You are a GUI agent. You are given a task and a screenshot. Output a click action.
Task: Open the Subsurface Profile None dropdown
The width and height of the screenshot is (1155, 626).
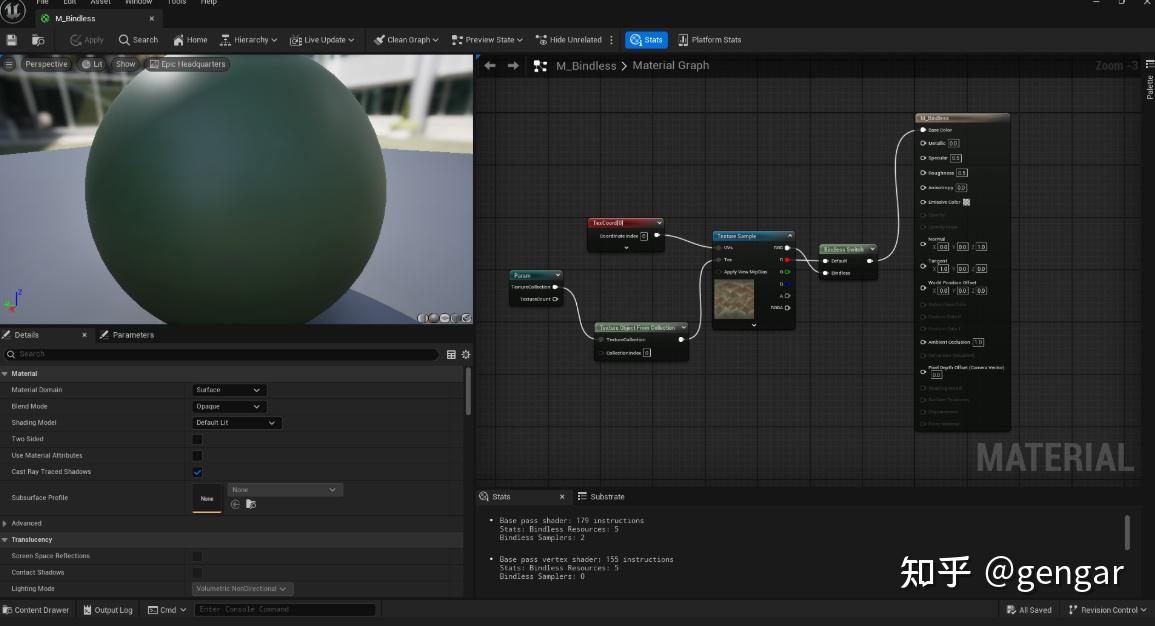[285, 490]
